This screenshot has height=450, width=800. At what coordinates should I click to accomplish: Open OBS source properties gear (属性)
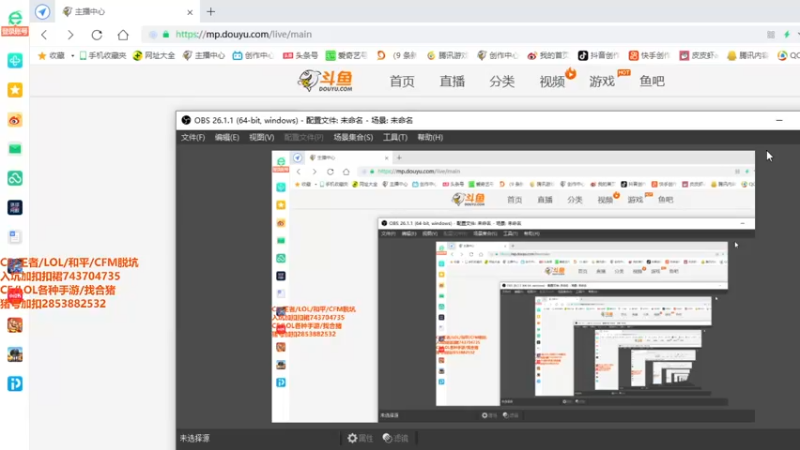click(360, 438)
